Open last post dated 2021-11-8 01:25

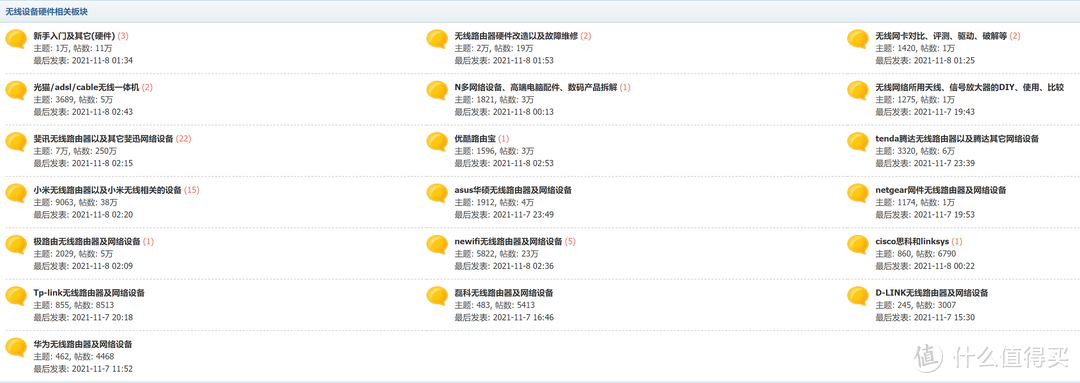point(944,61)
